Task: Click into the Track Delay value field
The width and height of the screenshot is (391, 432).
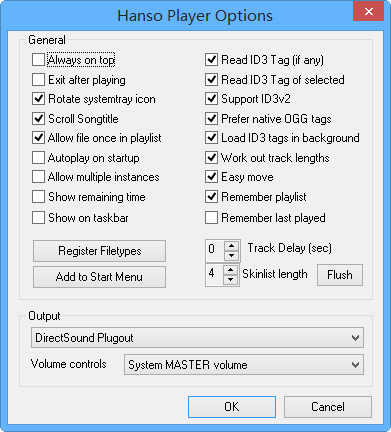Action: pos(215,251)
